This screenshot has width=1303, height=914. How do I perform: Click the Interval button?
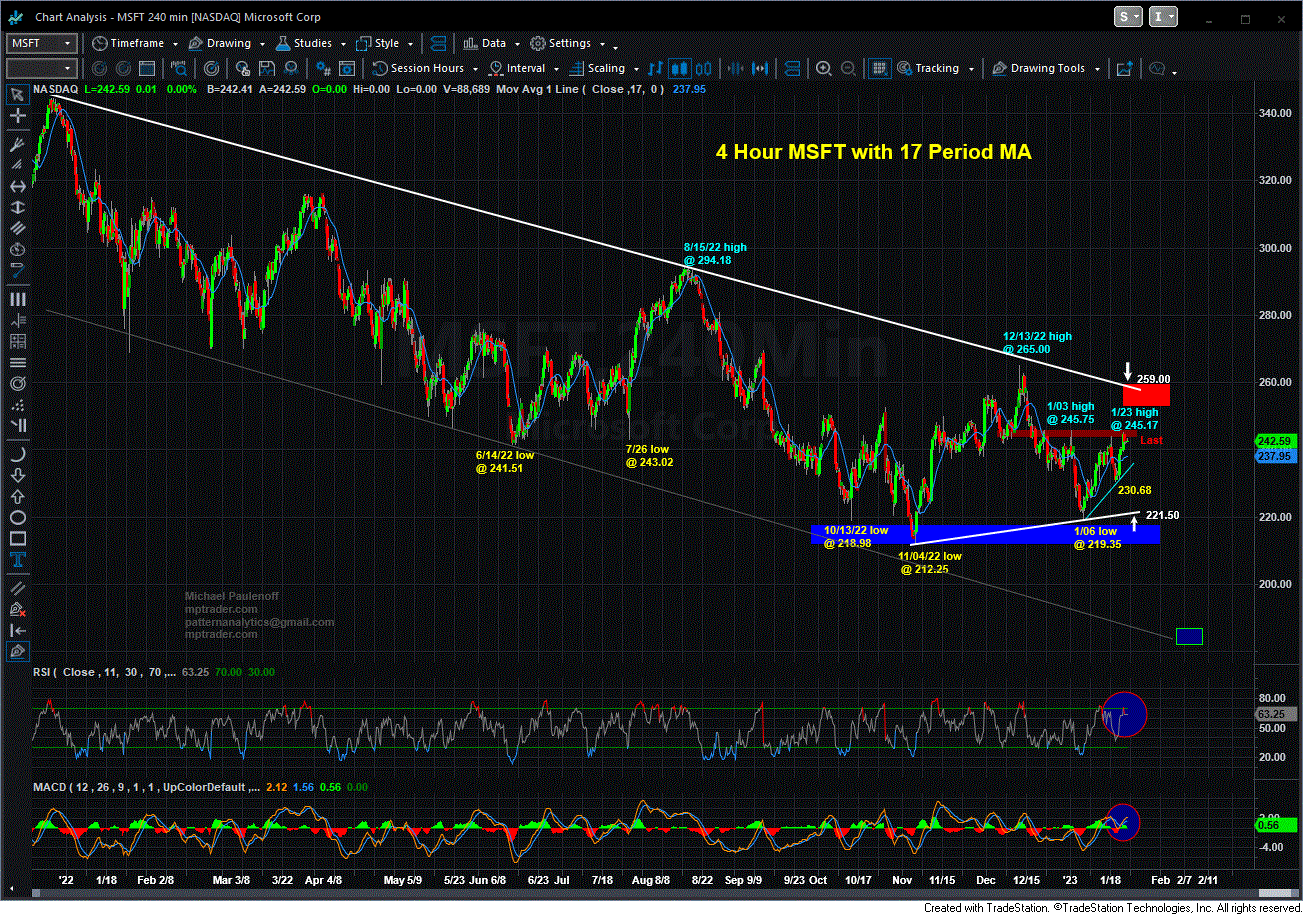tap(519, 68)
